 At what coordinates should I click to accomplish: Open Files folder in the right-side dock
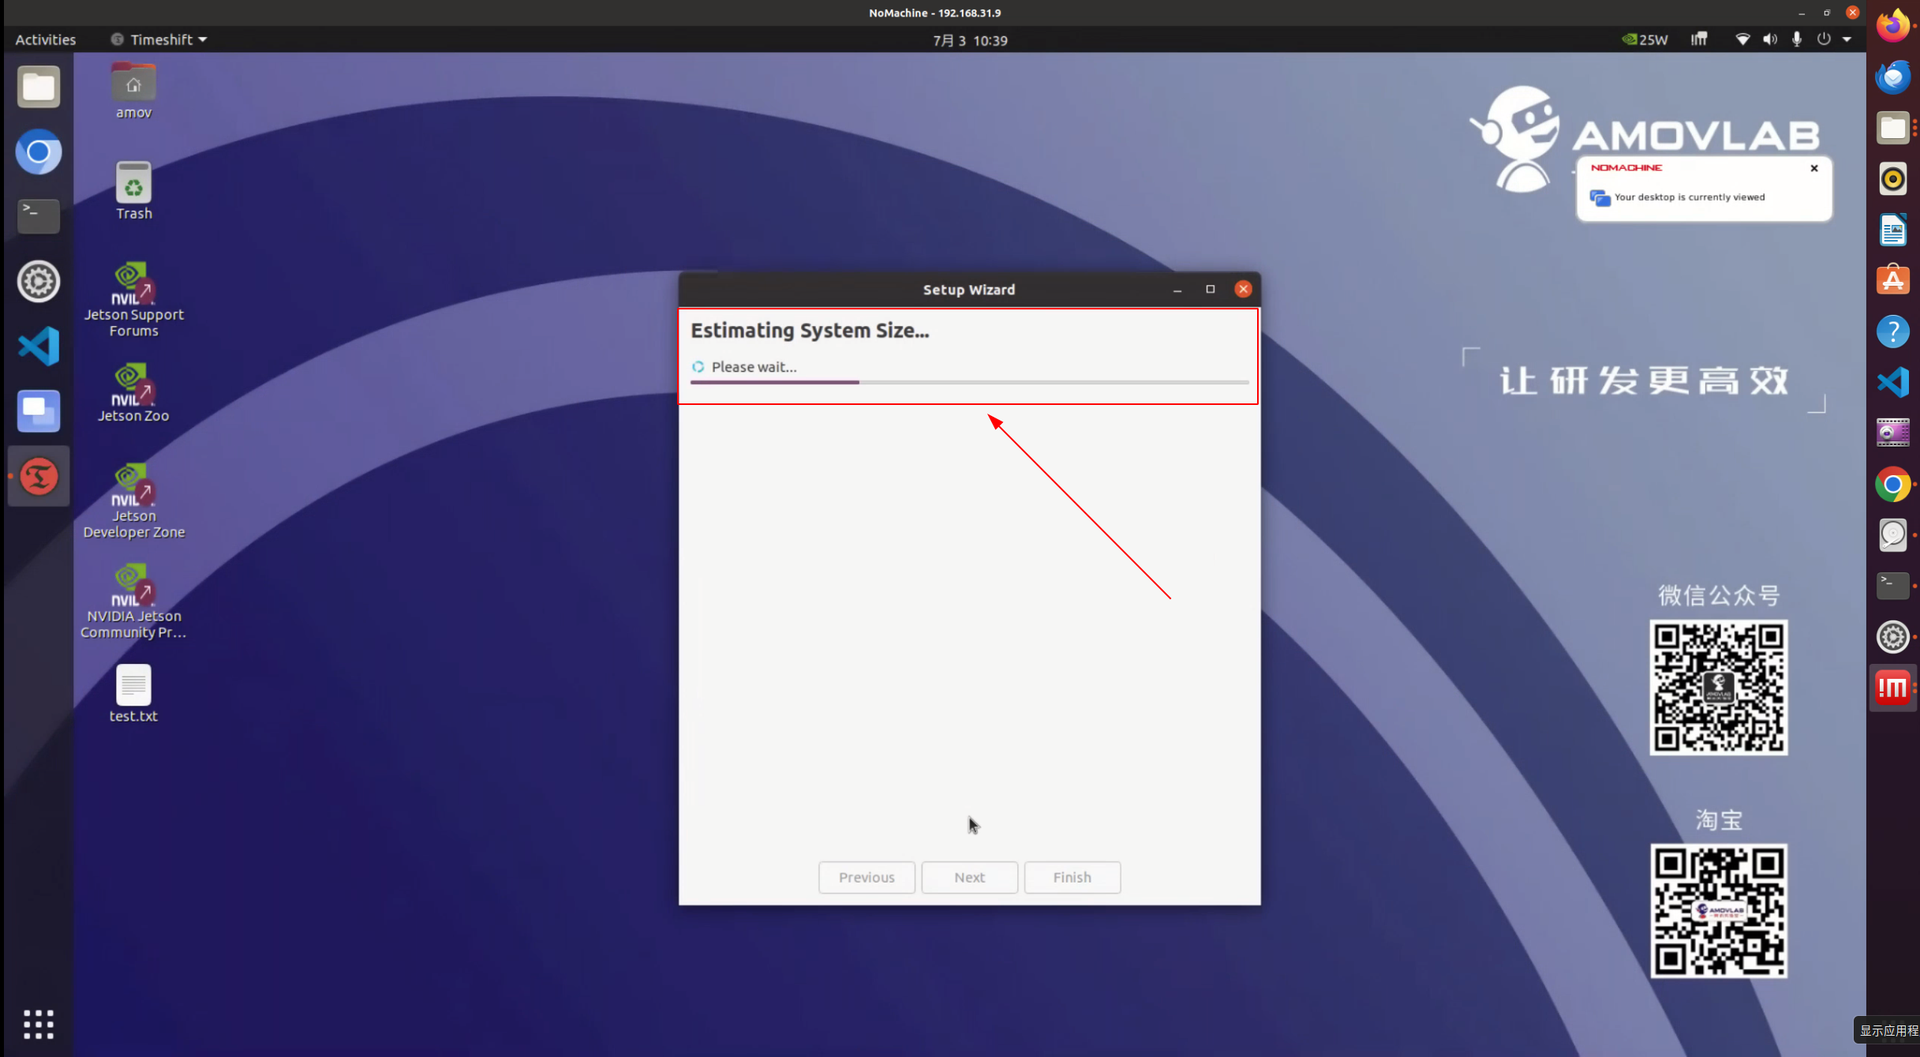(x=1892, y=128)
